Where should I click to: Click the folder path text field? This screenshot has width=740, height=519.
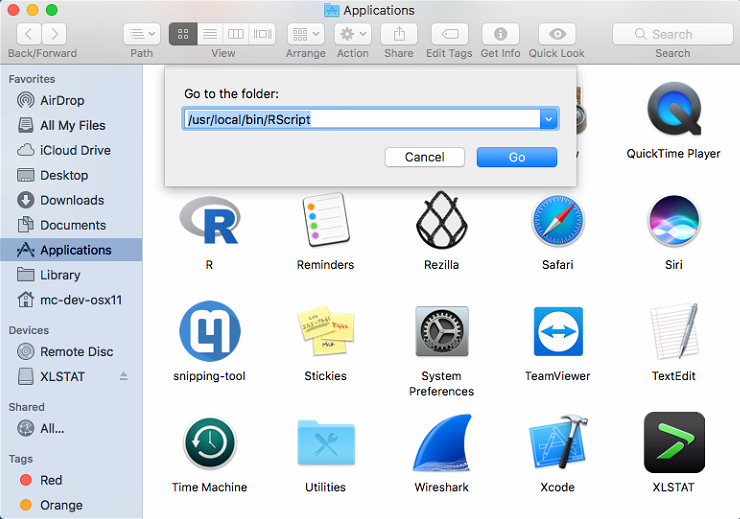360,119
